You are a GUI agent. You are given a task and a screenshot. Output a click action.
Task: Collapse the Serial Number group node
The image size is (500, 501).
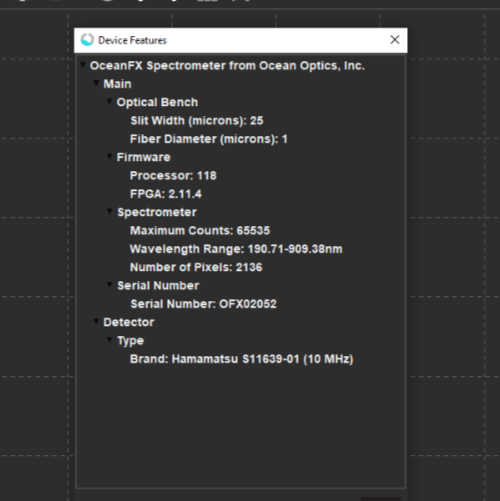click(109, 284)
